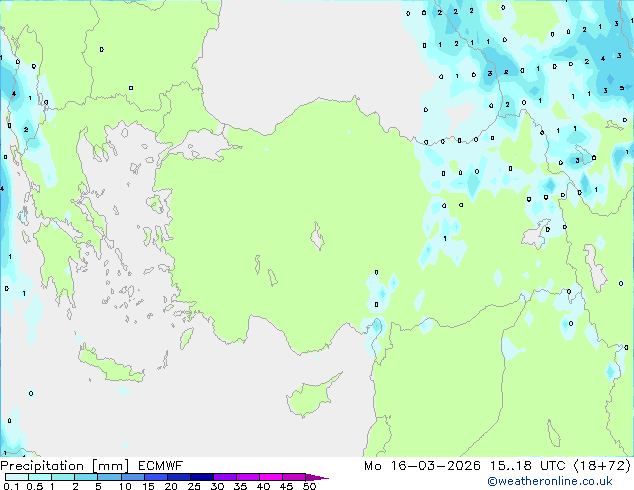The height and width of the screenshot is (490, 634).
Task: Click the weatheronline.co.uk copyright link
Action: 549,481
